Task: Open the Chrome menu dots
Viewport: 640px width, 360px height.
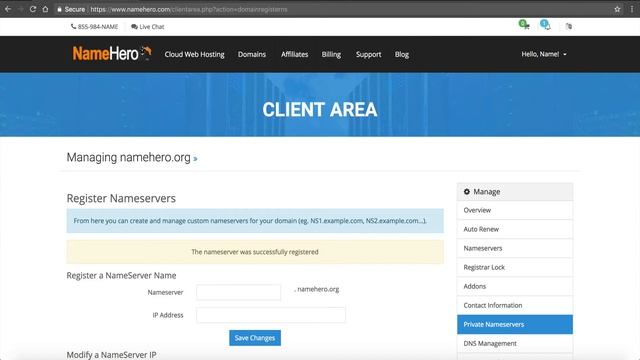Action: [632, 9]
